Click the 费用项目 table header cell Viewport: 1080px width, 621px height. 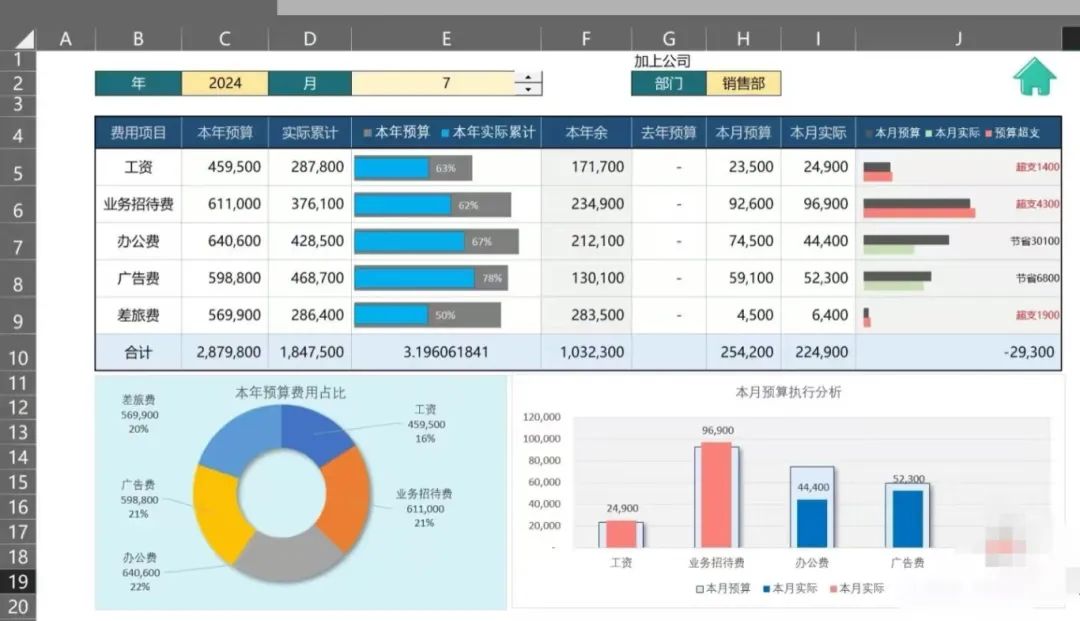tap(138, 133)
